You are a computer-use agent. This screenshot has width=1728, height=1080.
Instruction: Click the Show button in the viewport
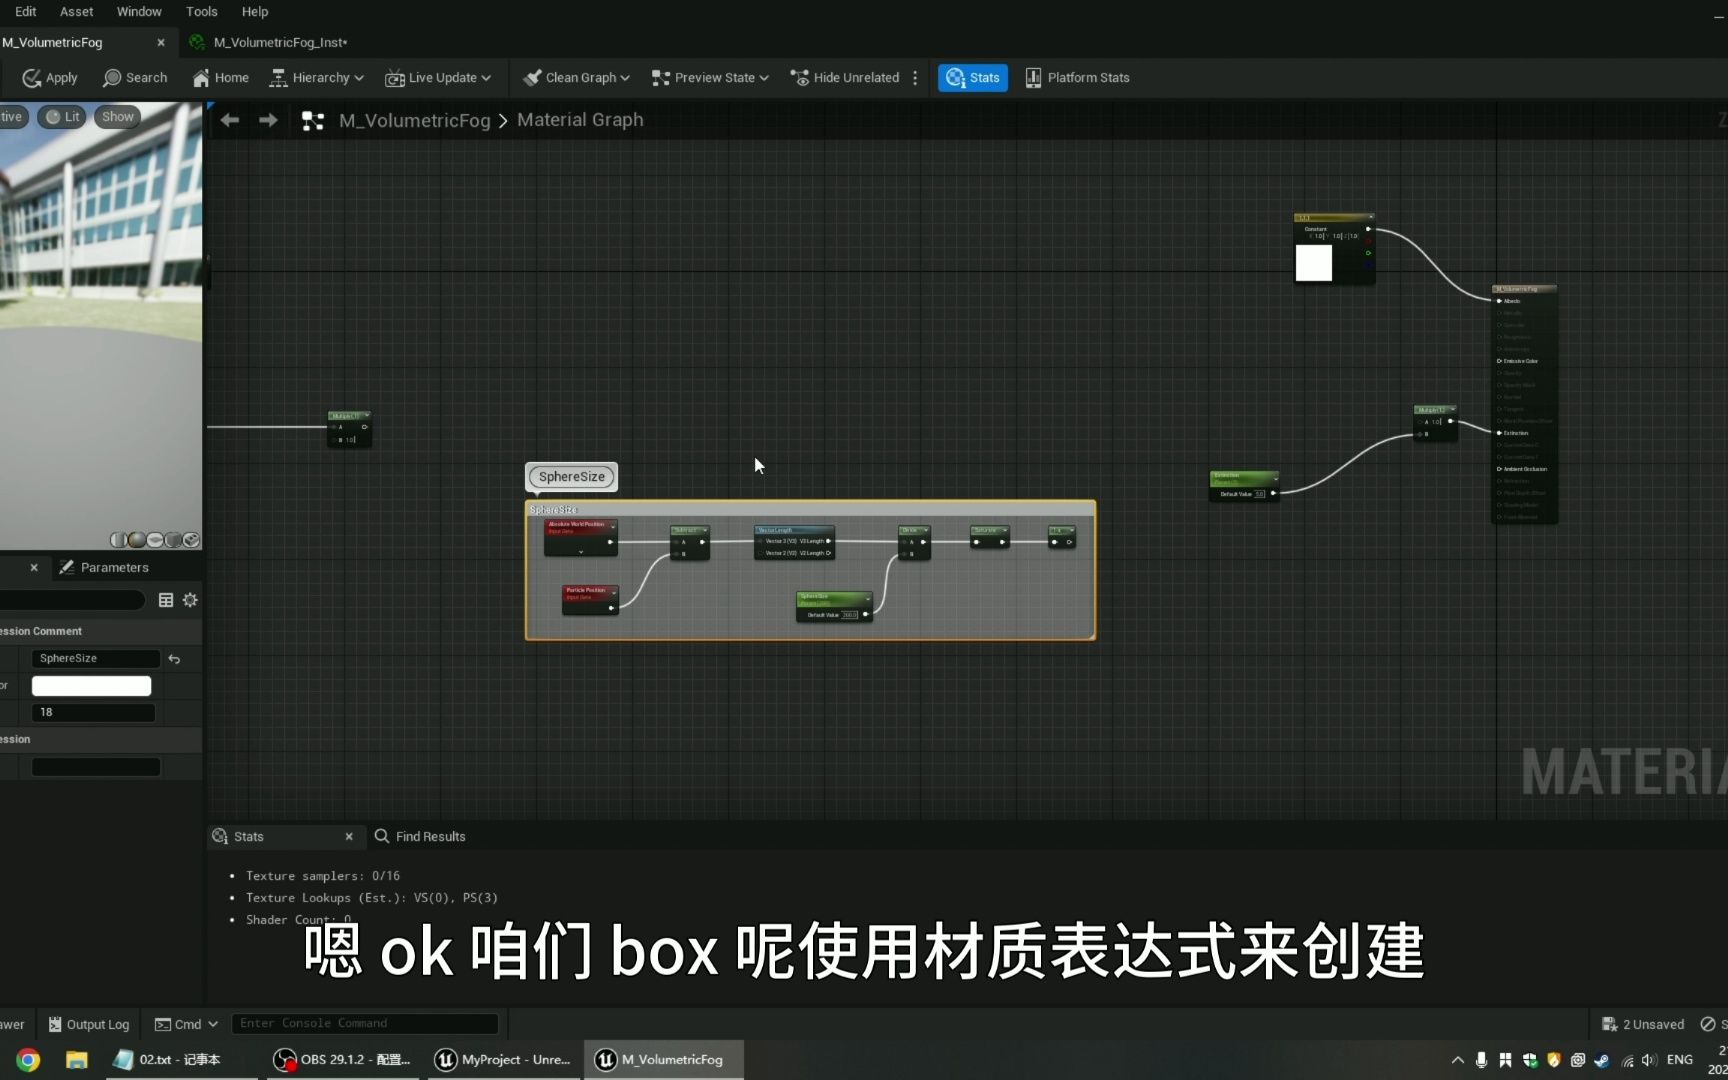[117, 116]
